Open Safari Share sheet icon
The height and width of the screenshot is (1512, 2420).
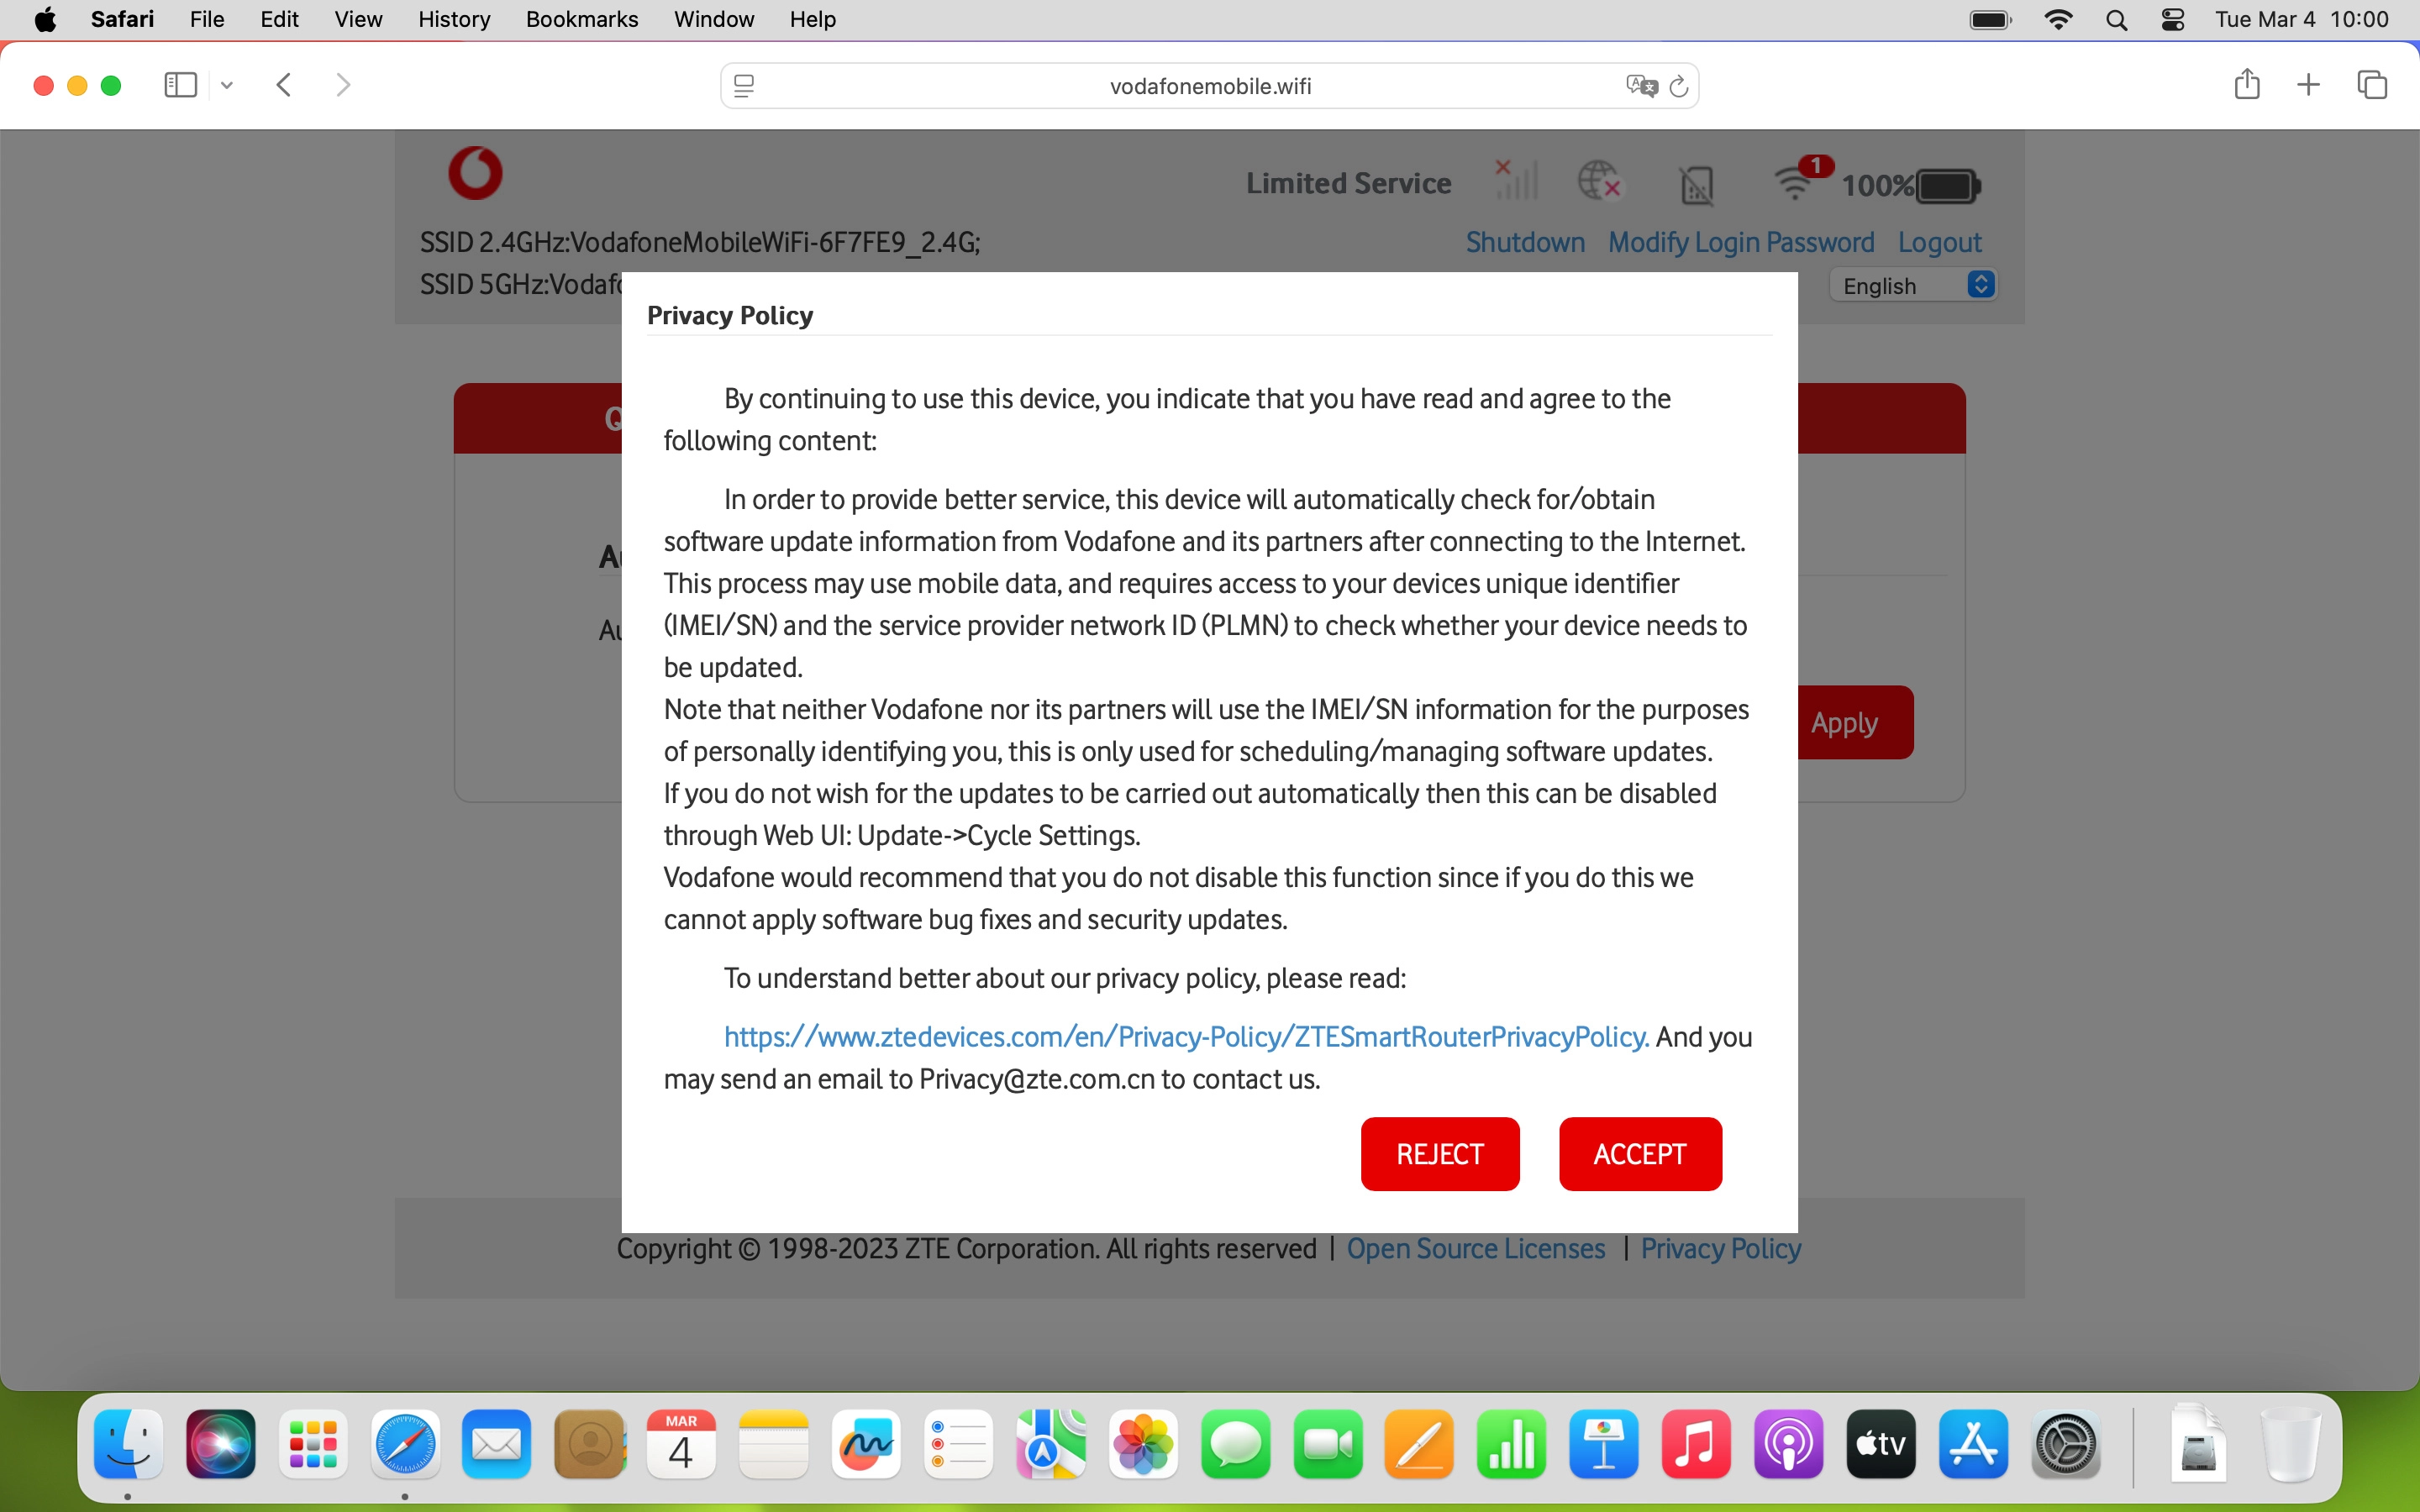[x=2247, y=85]
